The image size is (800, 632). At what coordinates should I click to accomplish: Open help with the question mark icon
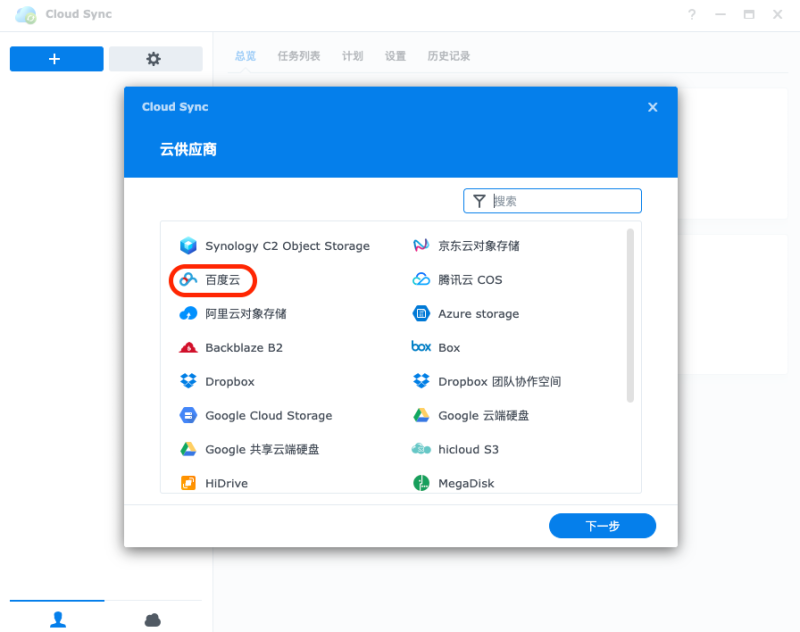692,14
